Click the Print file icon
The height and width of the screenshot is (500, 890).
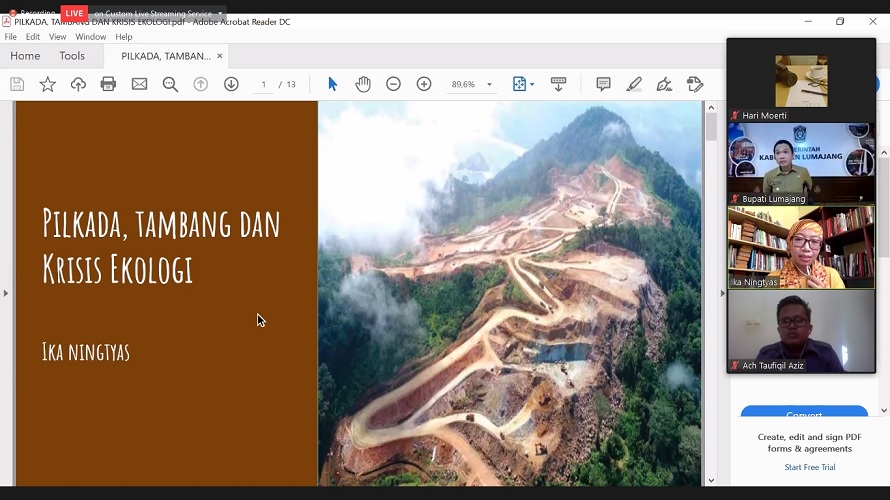[108, 85]
